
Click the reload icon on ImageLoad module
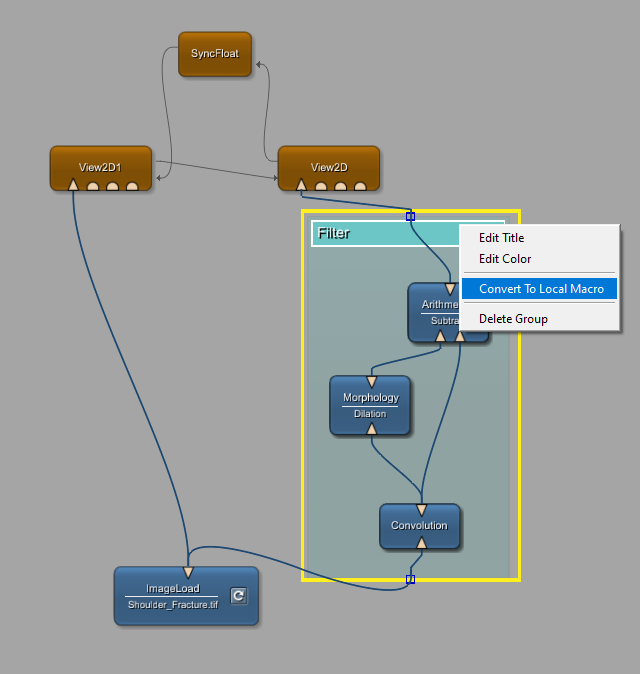tap(238, 596)
